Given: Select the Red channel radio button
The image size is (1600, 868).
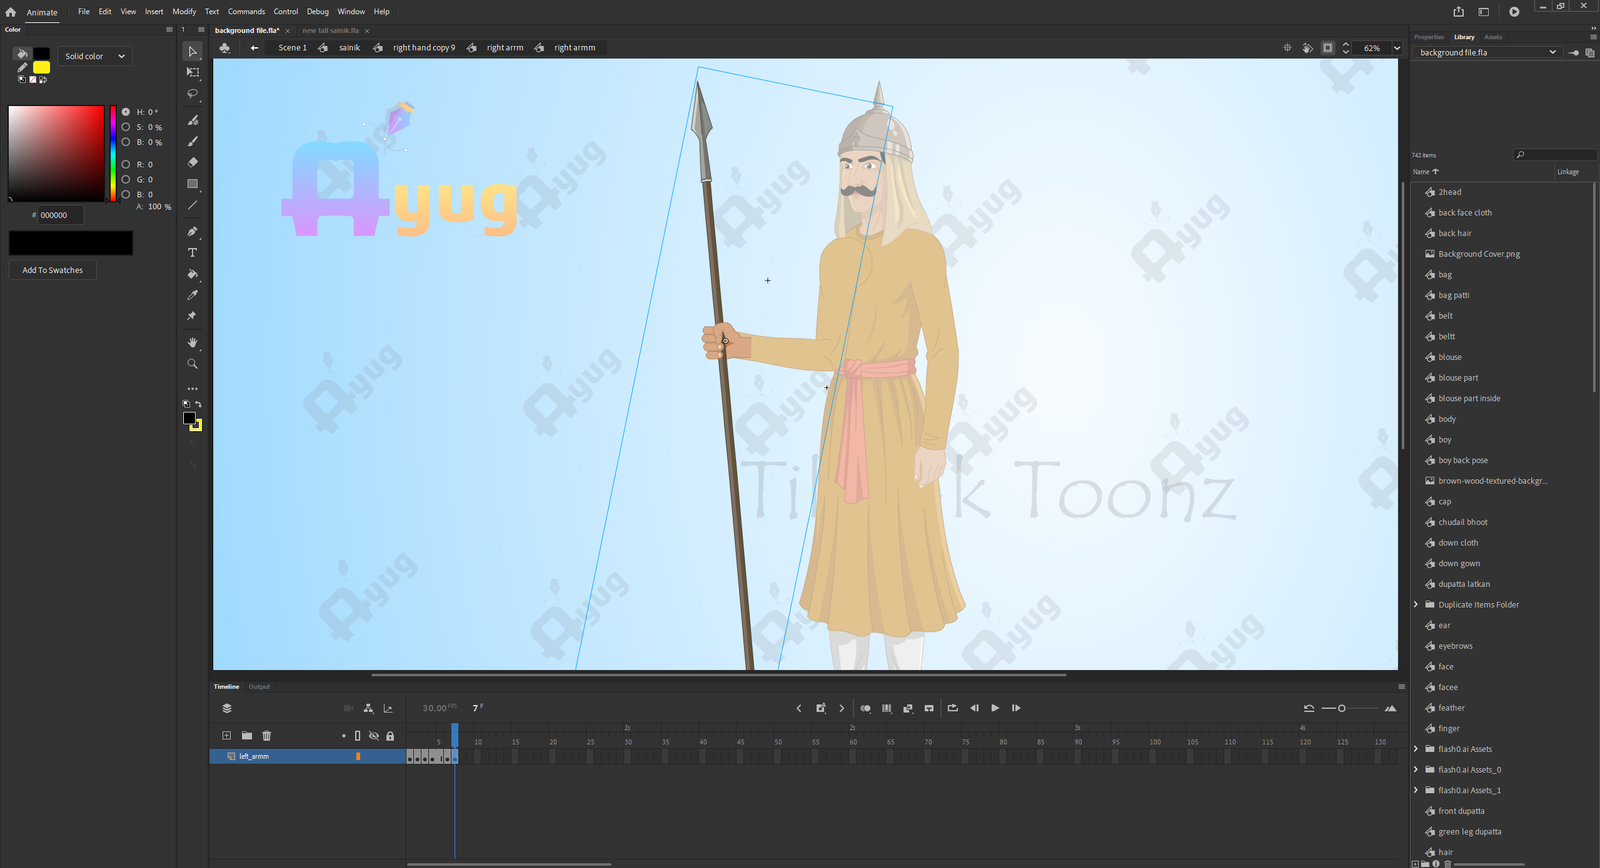Looking at the screenshot, I should tap(126, 164).
